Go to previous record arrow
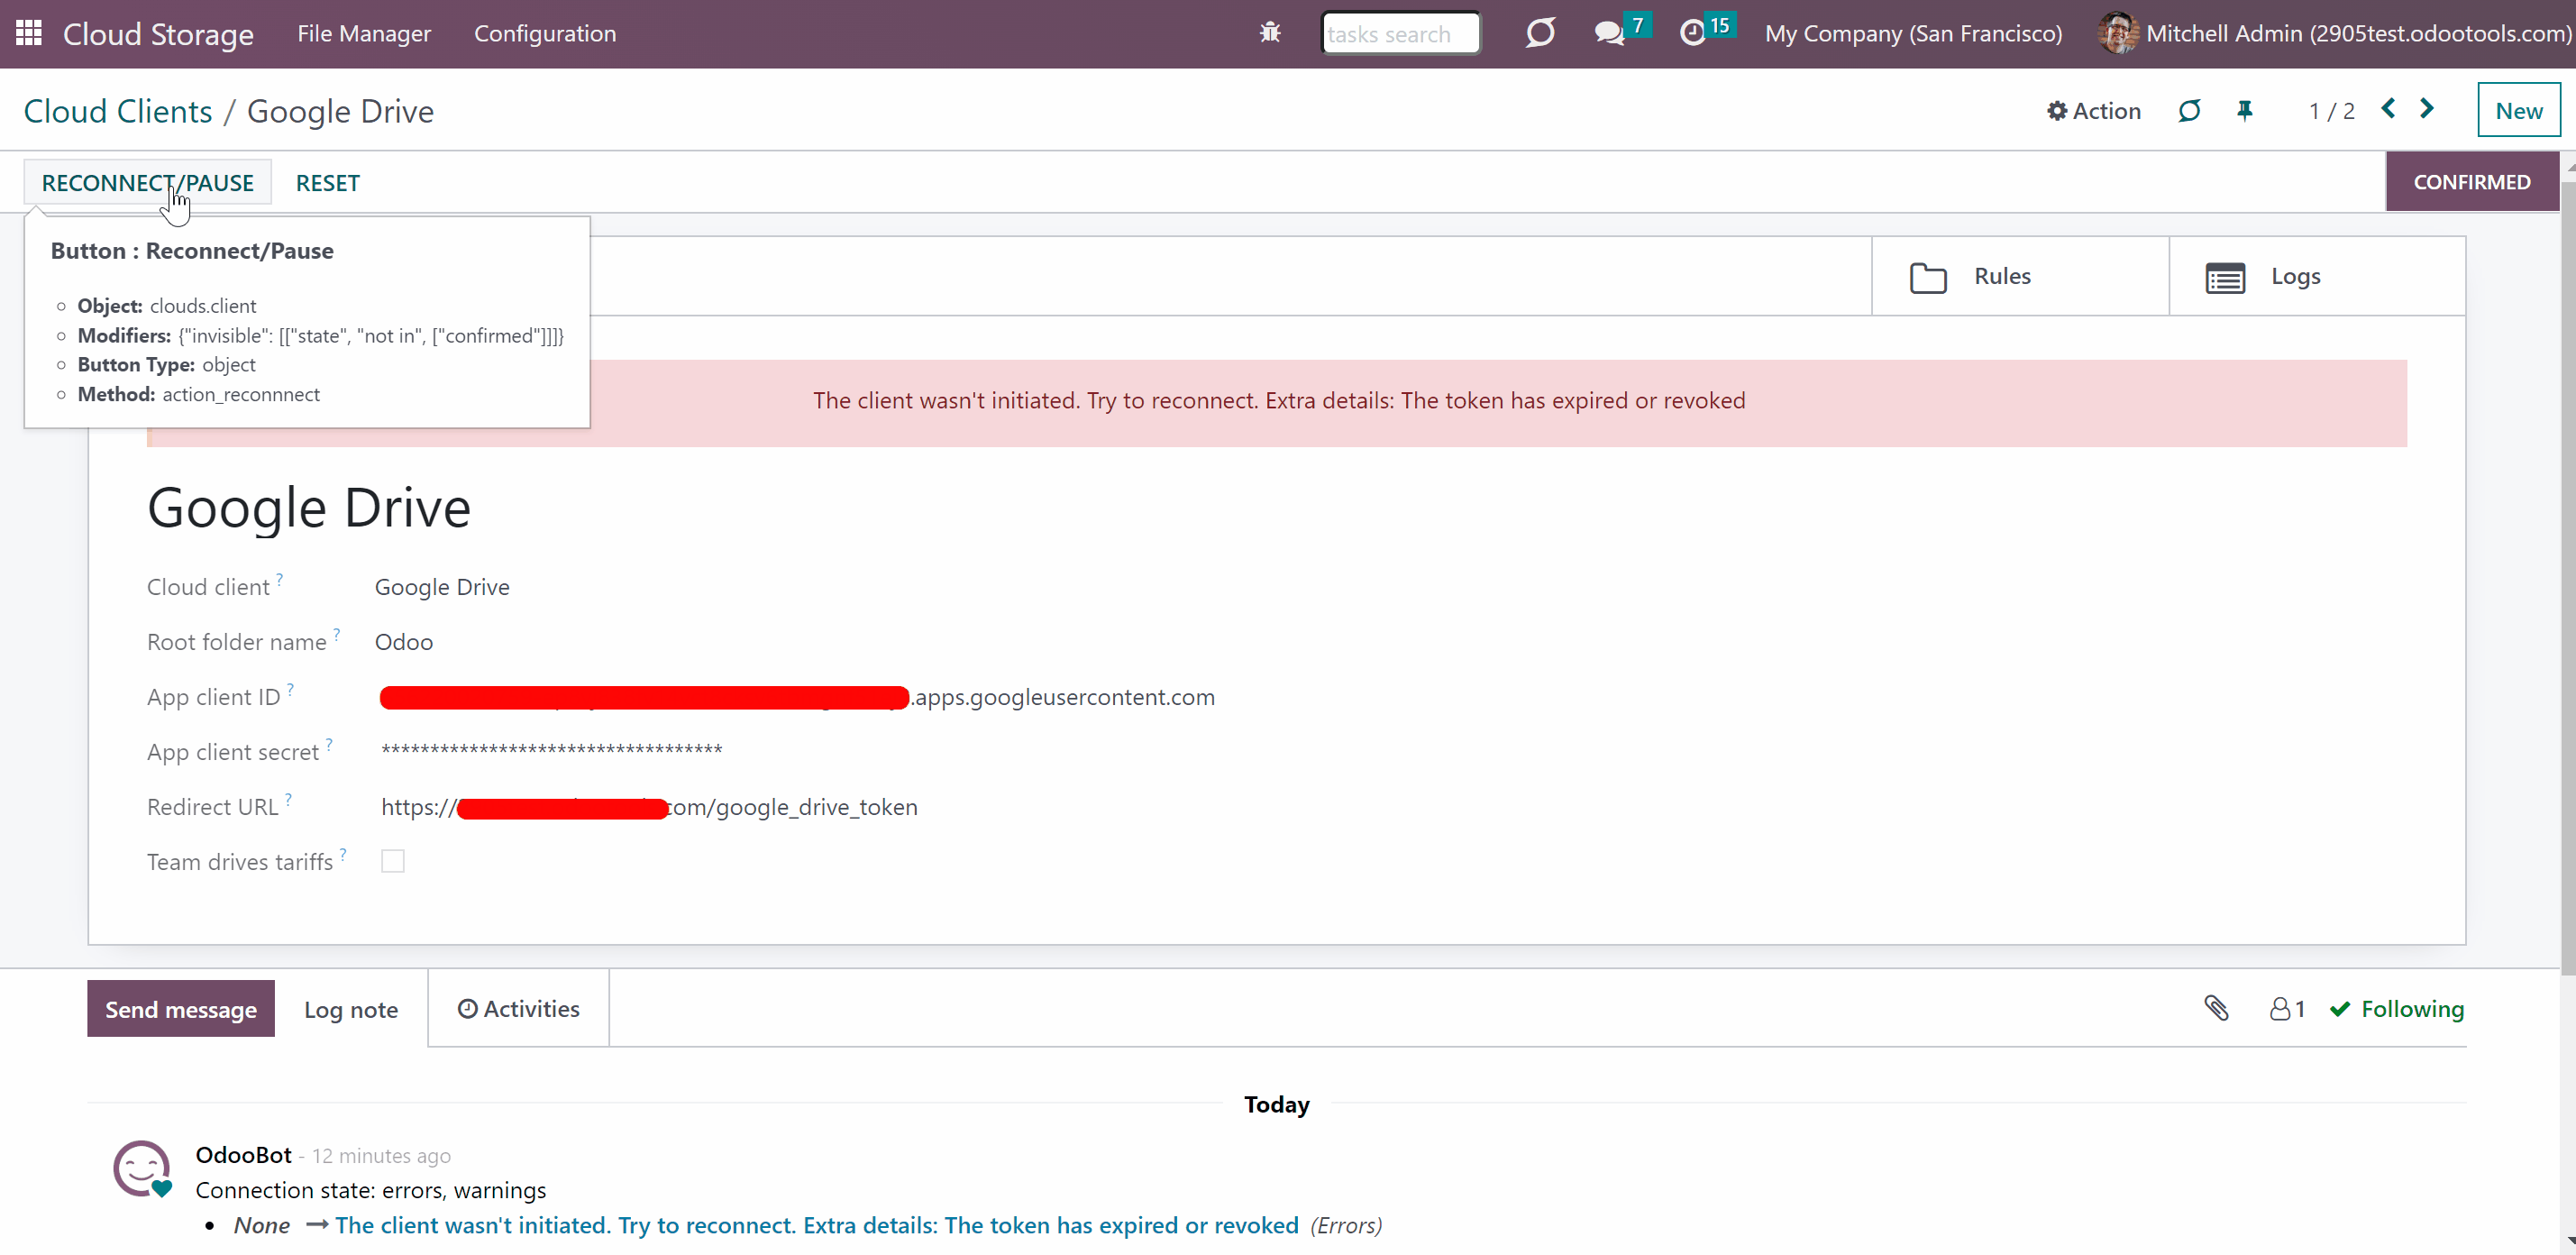 [x=2388, y=109]
